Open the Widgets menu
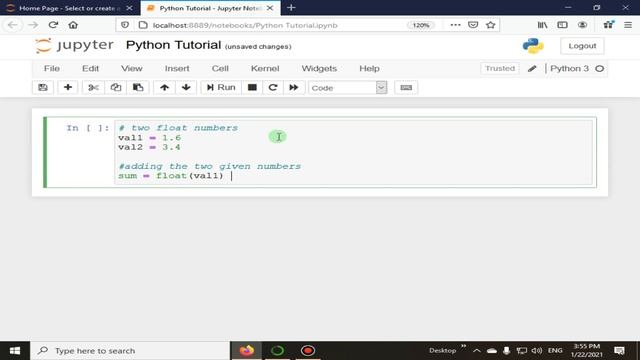The image size is (640, 360). [319, 69]
